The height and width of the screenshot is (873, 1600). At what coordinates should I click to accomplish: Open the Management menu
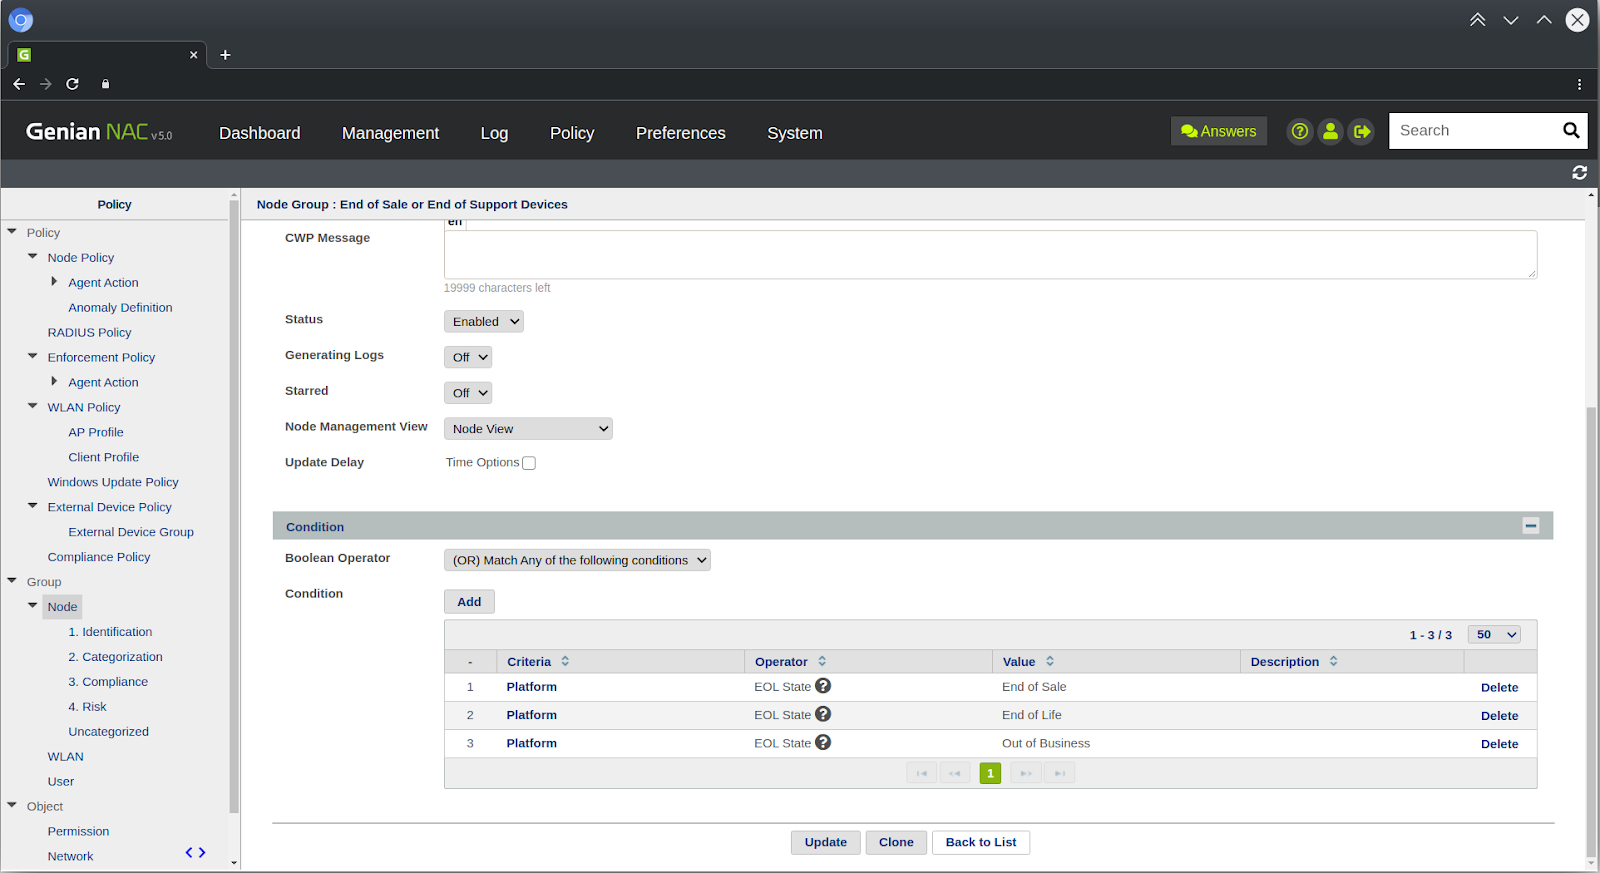coord(390,133)
